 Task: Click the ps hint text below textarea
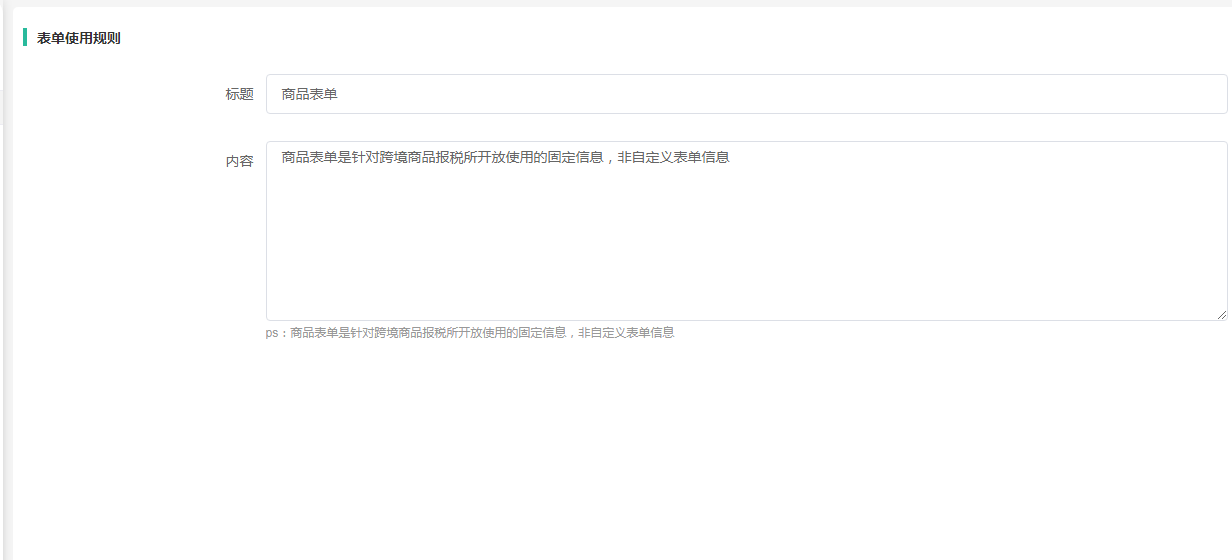coord(470,333)
